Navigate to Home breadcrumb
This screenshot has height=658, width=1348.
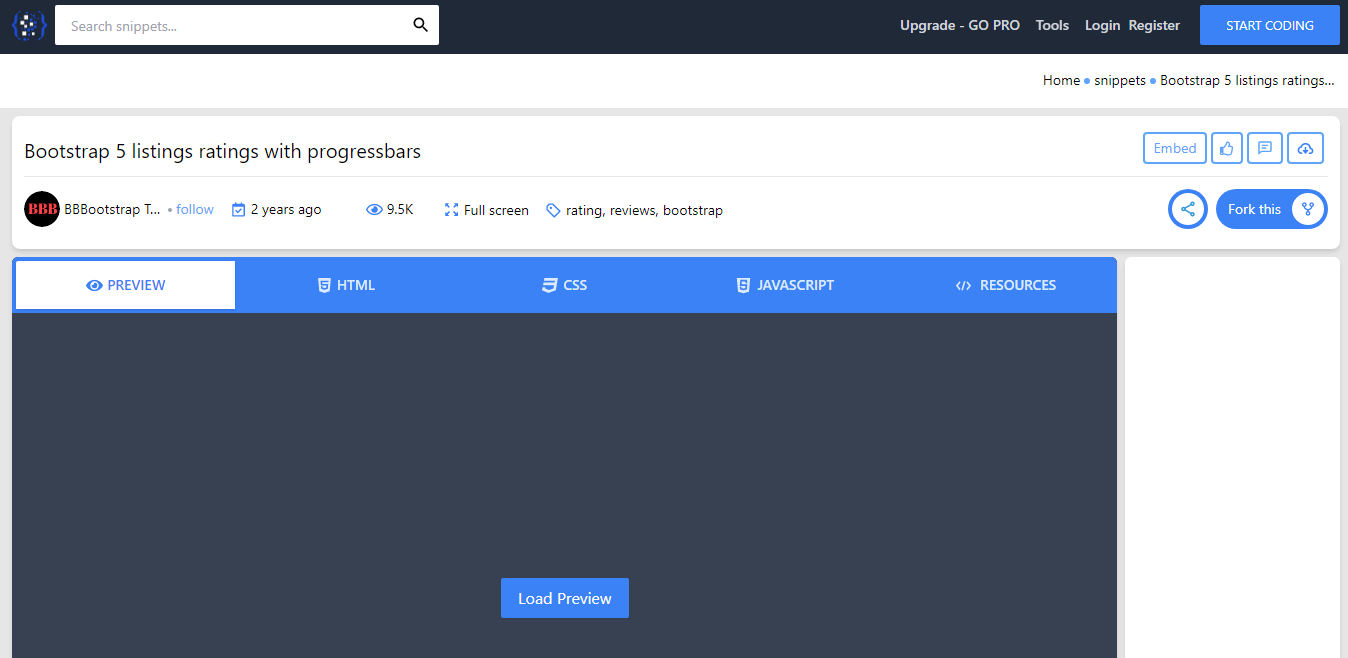coord(1061,80)
